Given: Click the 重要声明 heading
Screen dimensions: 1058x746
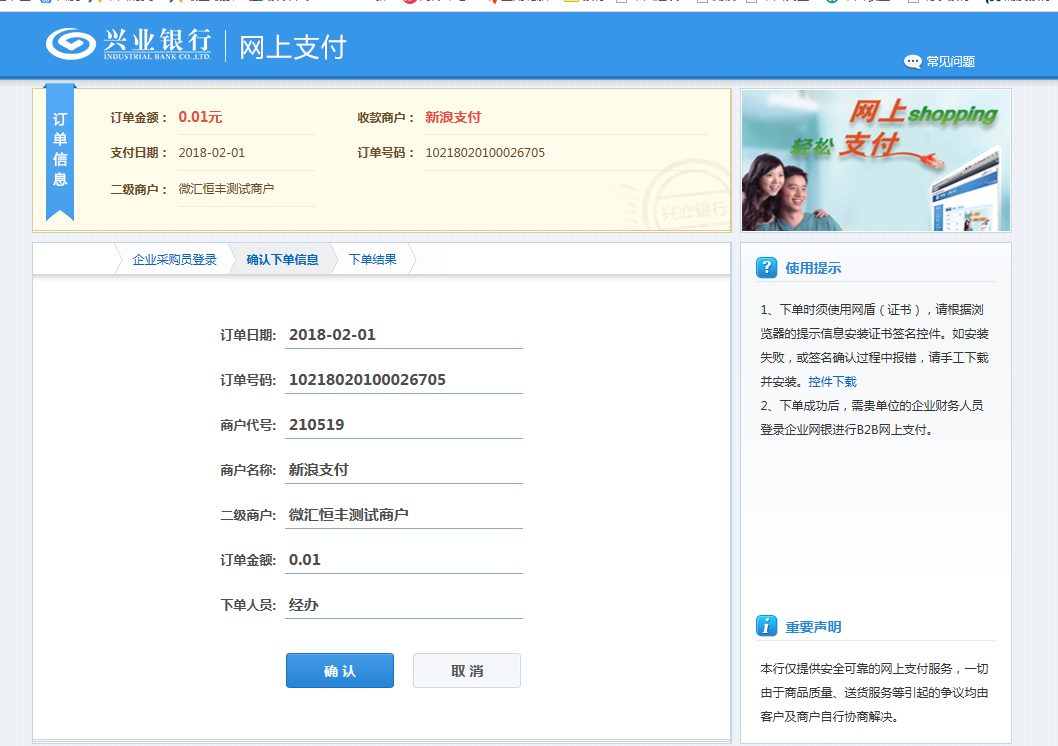Looking at the screenshot, I should click(813, 627).
